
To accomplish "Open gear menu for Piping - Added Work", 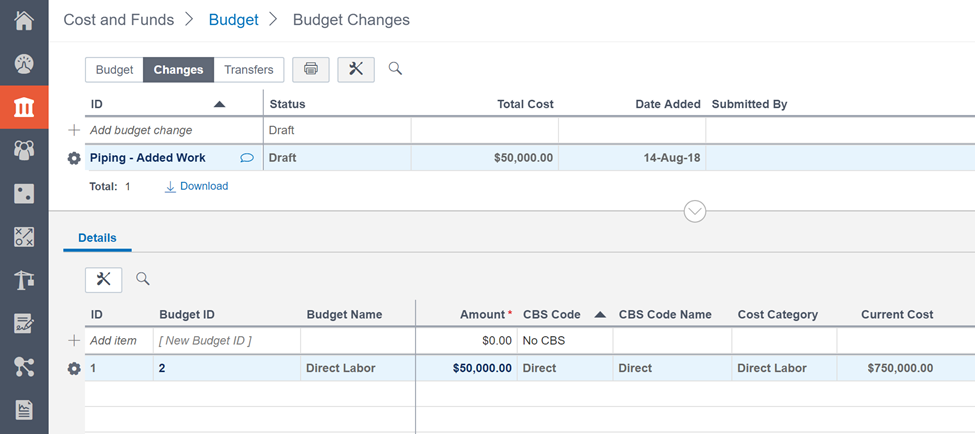I will pos(74,158).
